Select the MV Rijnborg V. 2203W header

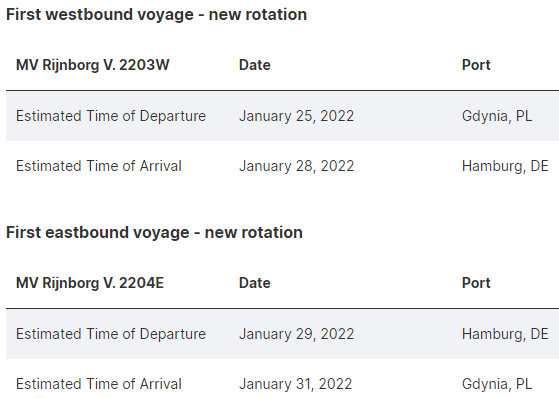point(93,65)
